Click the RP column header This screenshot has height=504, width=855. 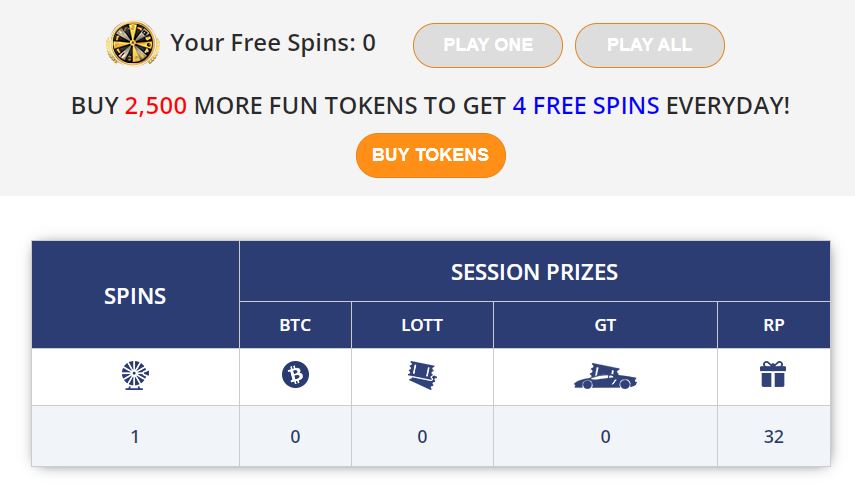click(x=774, y=325)
